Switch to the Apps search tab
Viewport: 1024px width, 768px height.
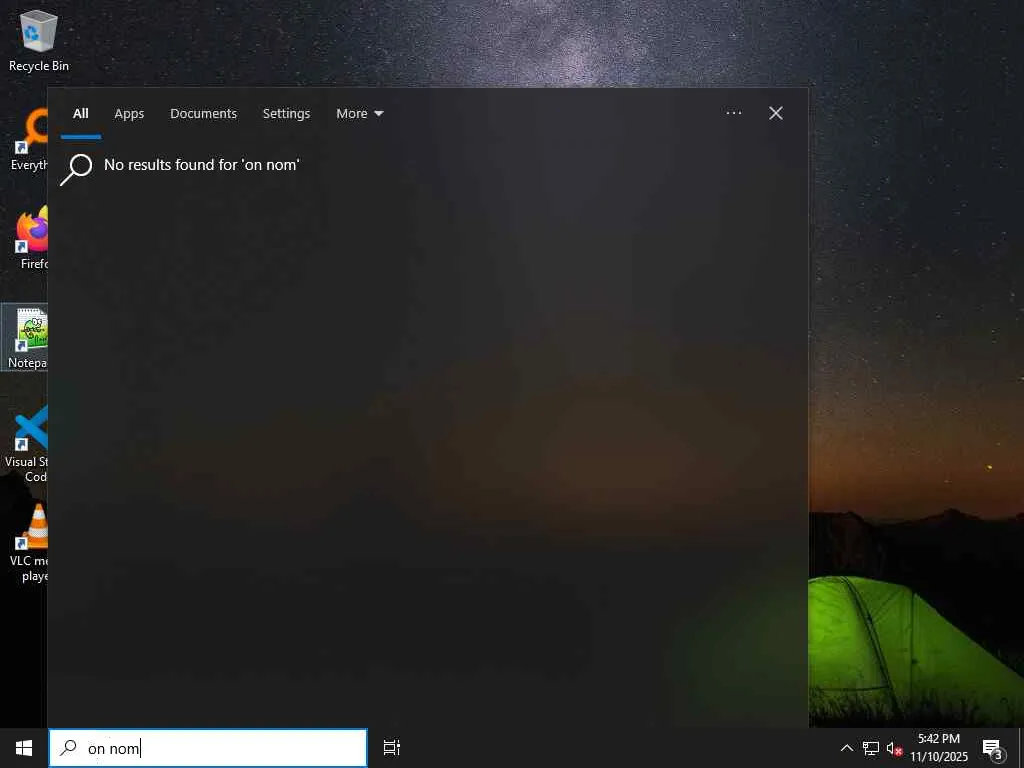[x=129, y=114]
